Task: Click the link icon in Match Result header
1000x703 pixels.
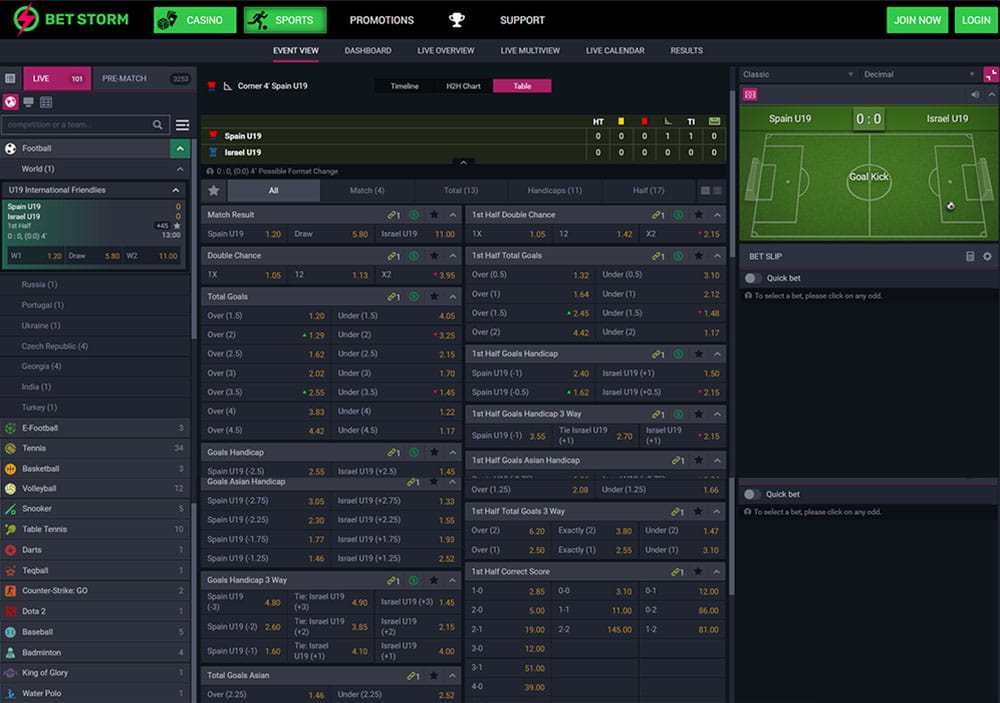Action: [x=393, y=215]
